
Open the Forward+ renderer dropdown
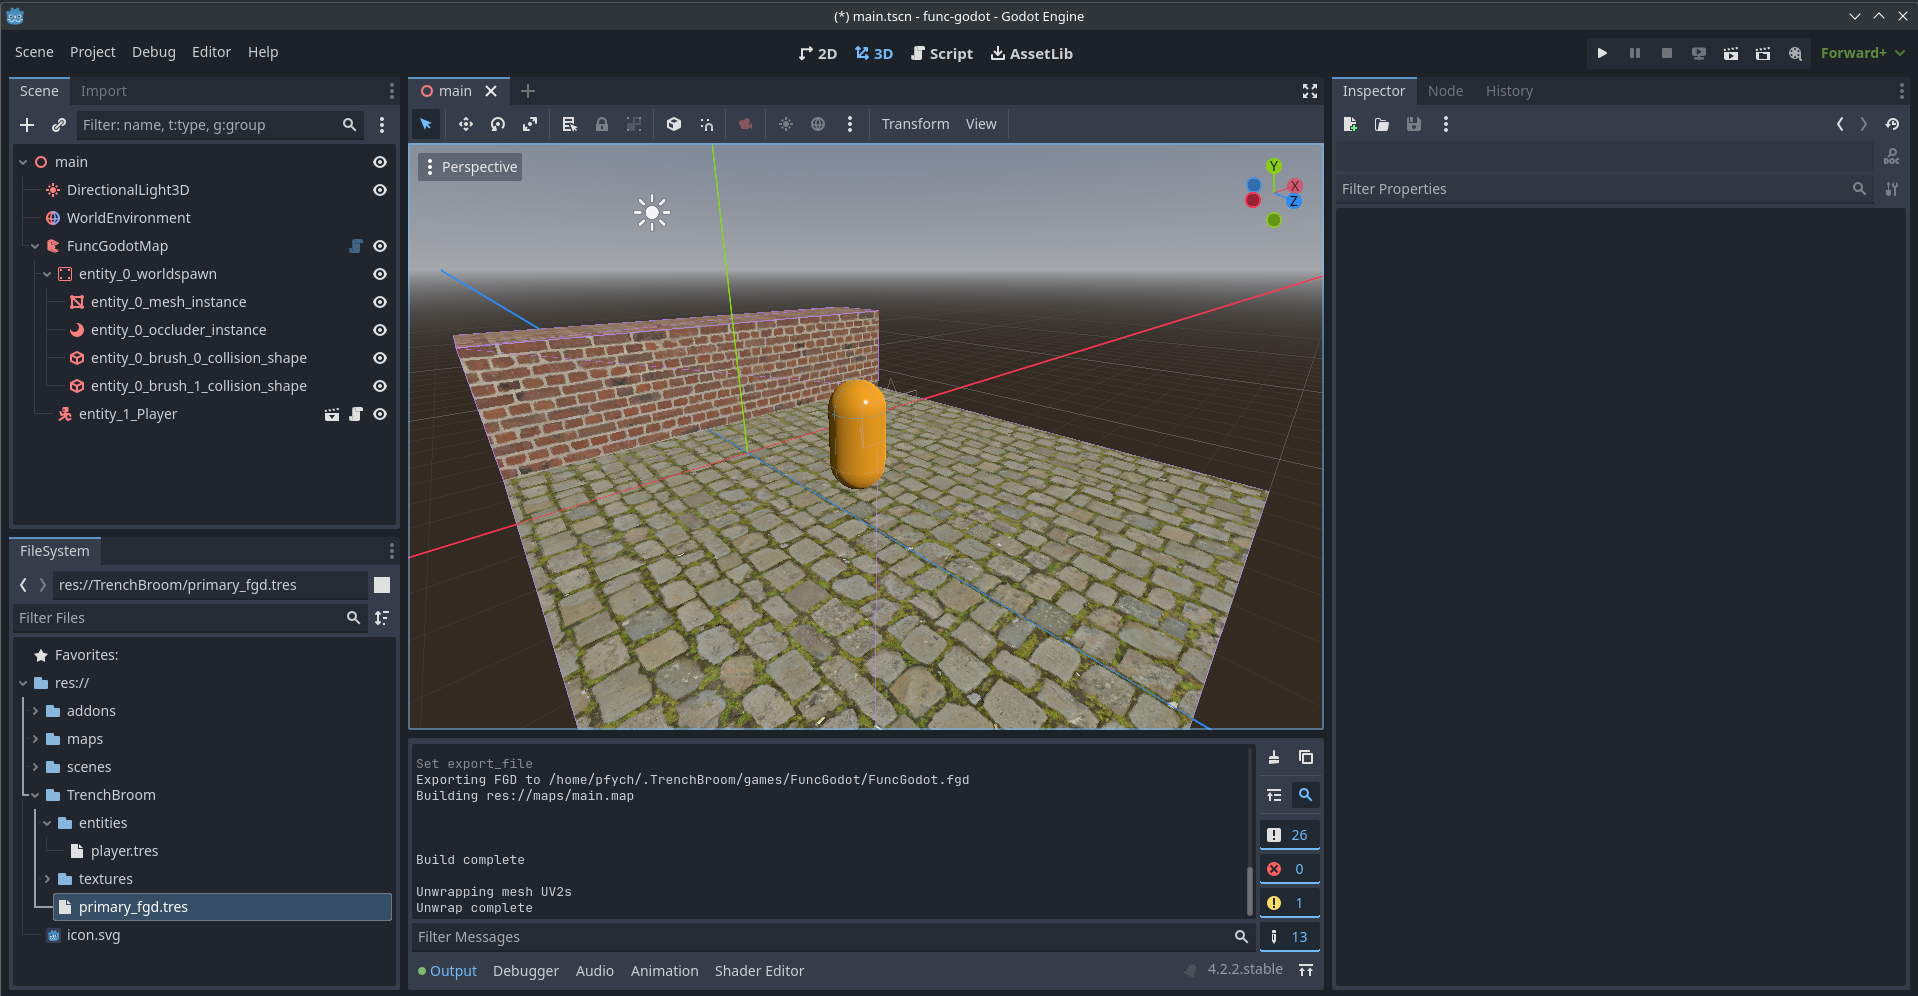click(x=1861, y=53)
